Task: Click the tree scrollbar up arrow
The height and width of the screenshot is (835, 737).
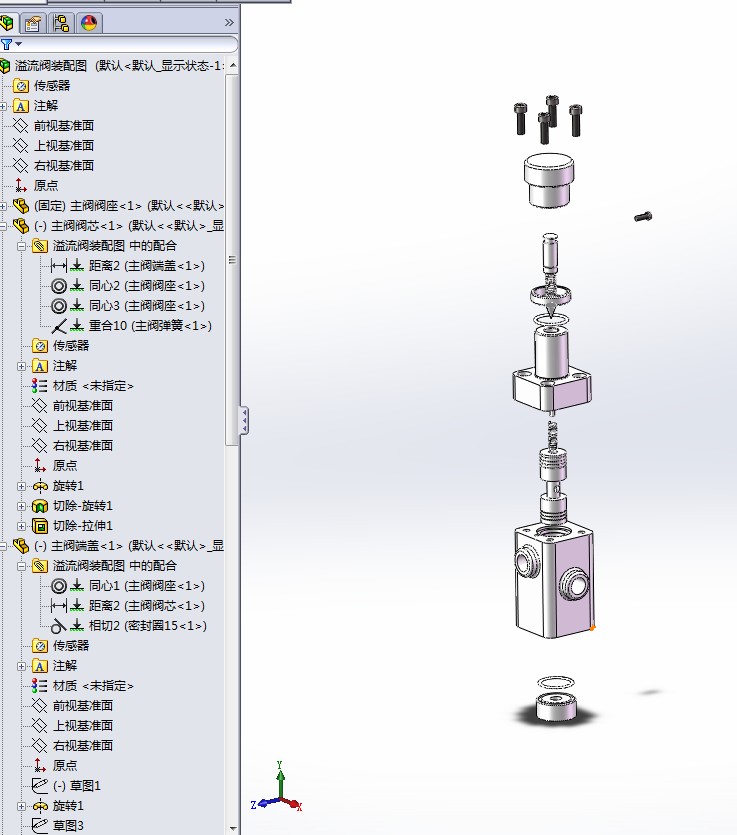Action: [x=232, y=66]
